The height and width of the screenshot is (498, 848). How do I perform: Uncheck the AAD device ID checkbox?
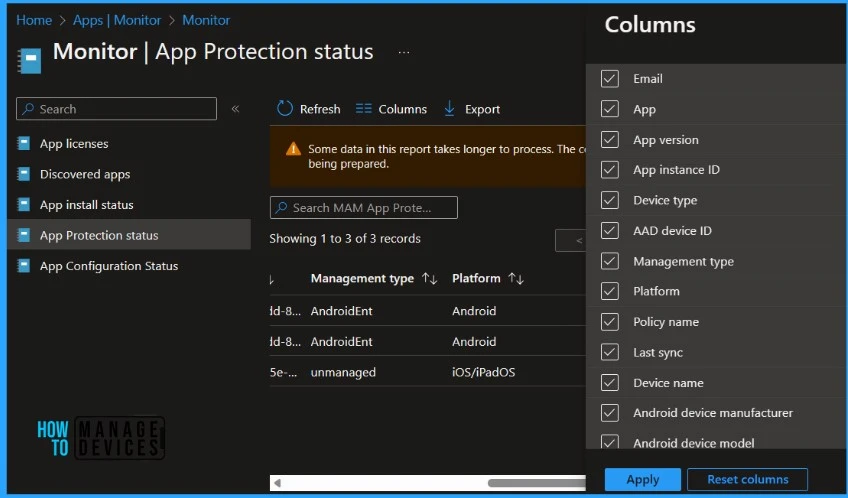point(610,230)
